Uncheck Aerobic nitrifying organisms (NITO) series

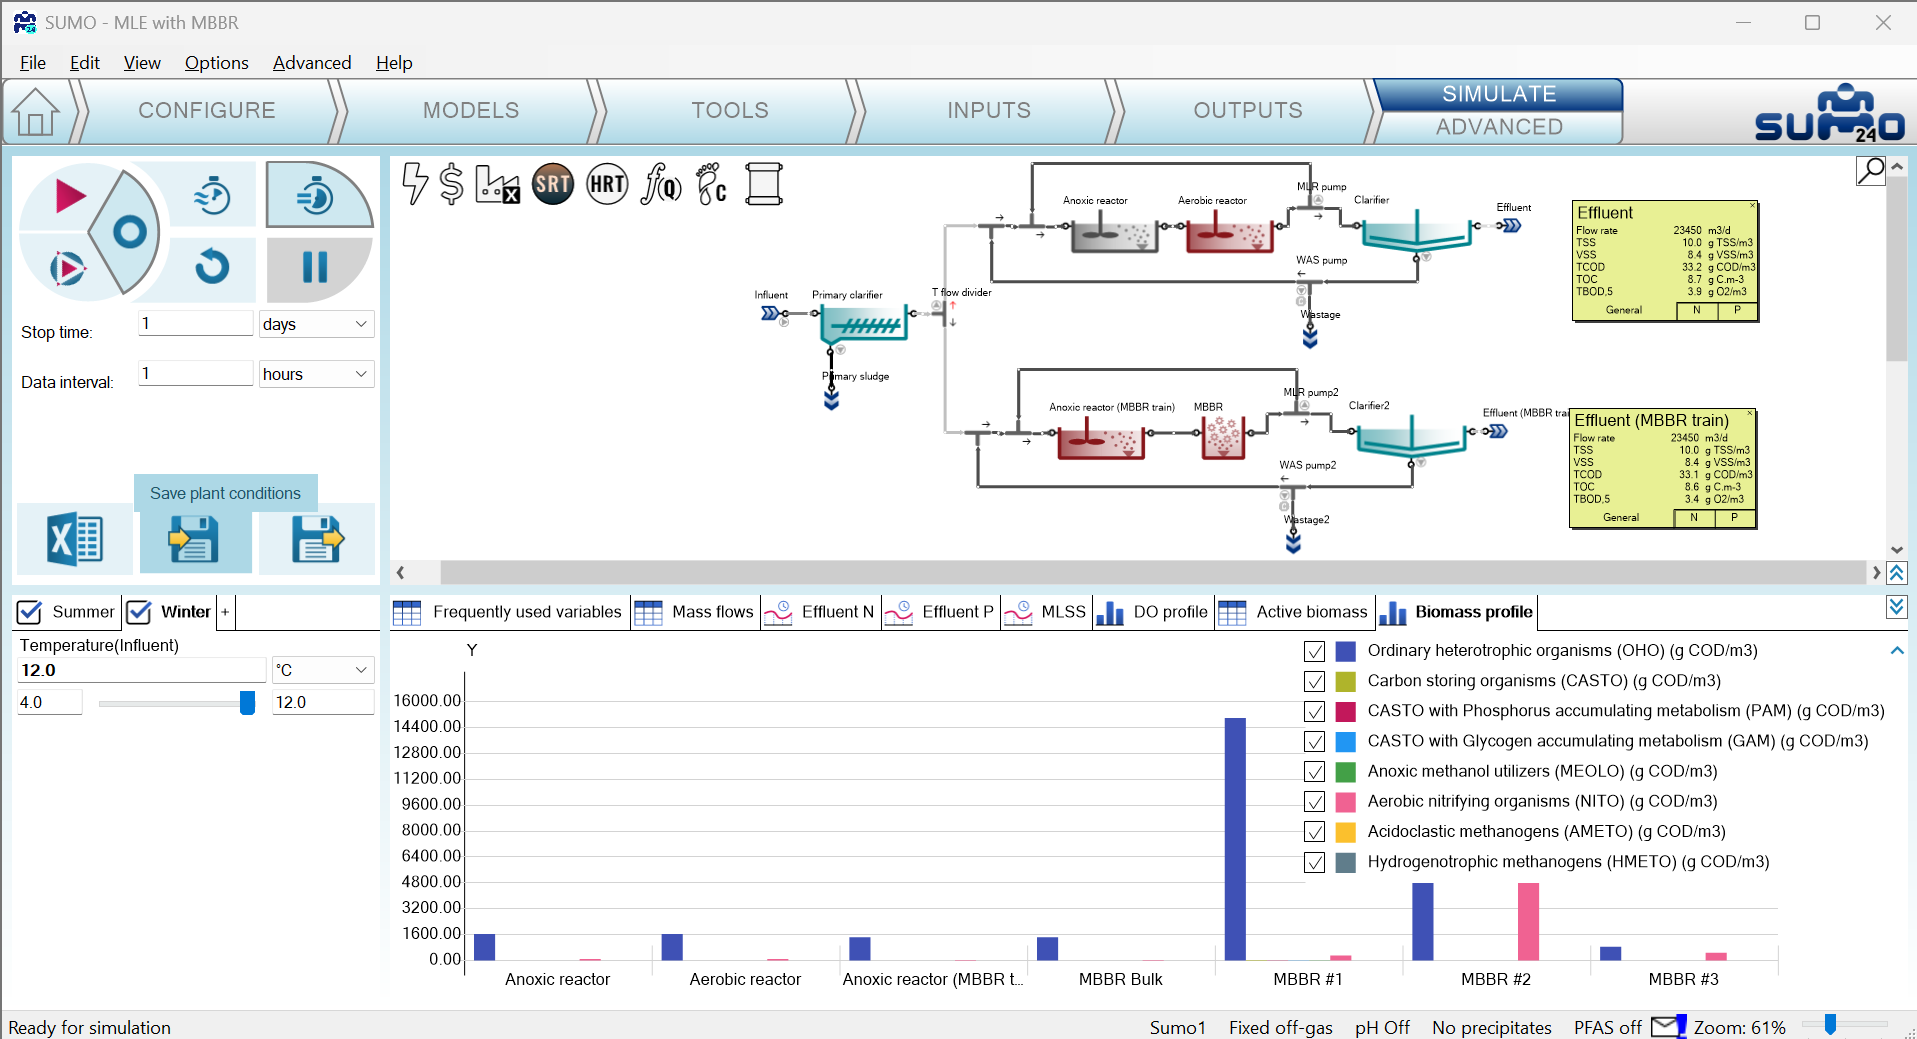tap(1314, 801)
